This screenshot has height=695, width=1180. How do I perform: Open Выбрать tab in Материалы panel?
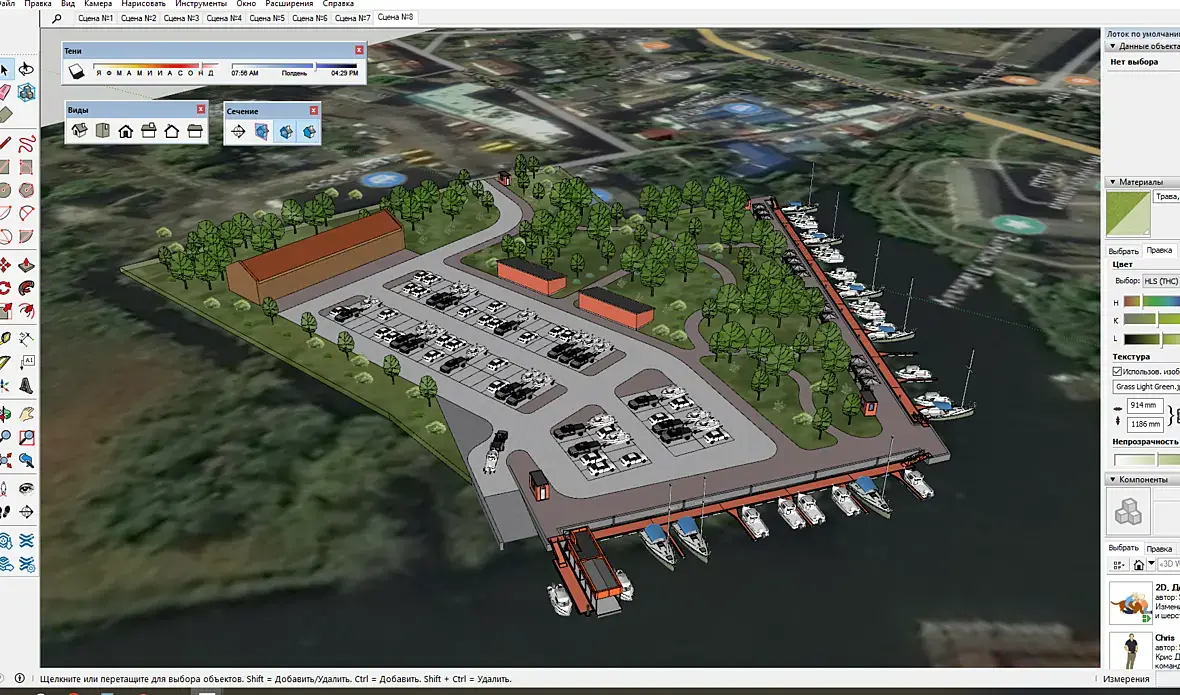coord(1123,251)
